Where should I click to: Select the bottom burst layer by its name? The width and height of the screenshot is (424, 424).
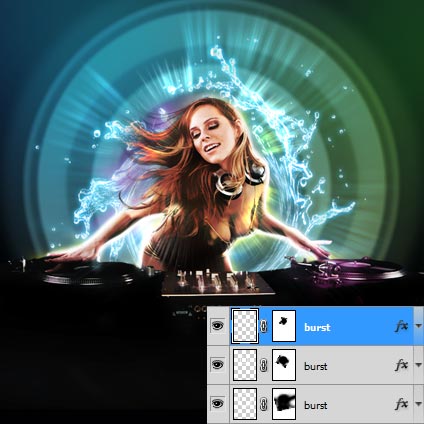[316, 405]
